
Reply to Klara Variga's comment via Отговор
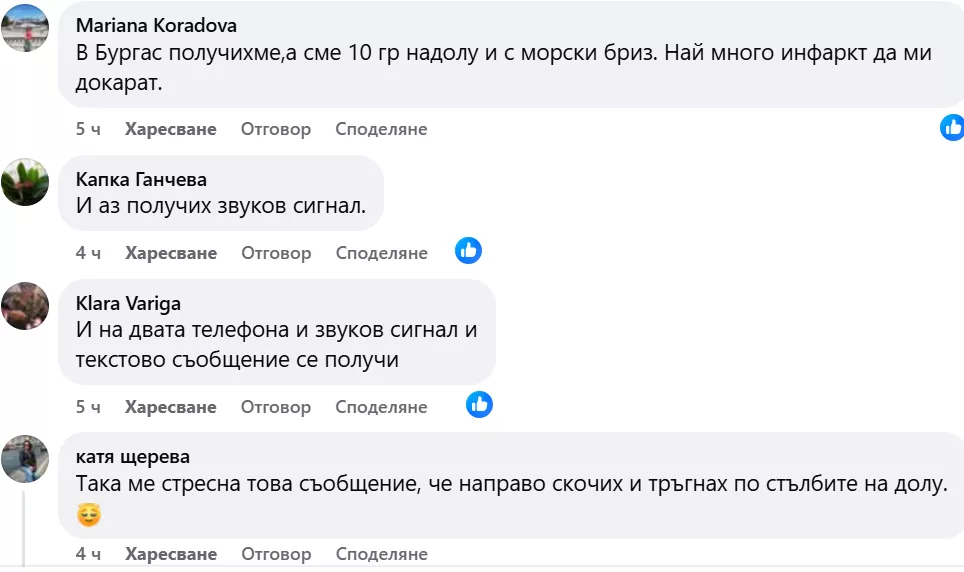[x=276, y=407]
